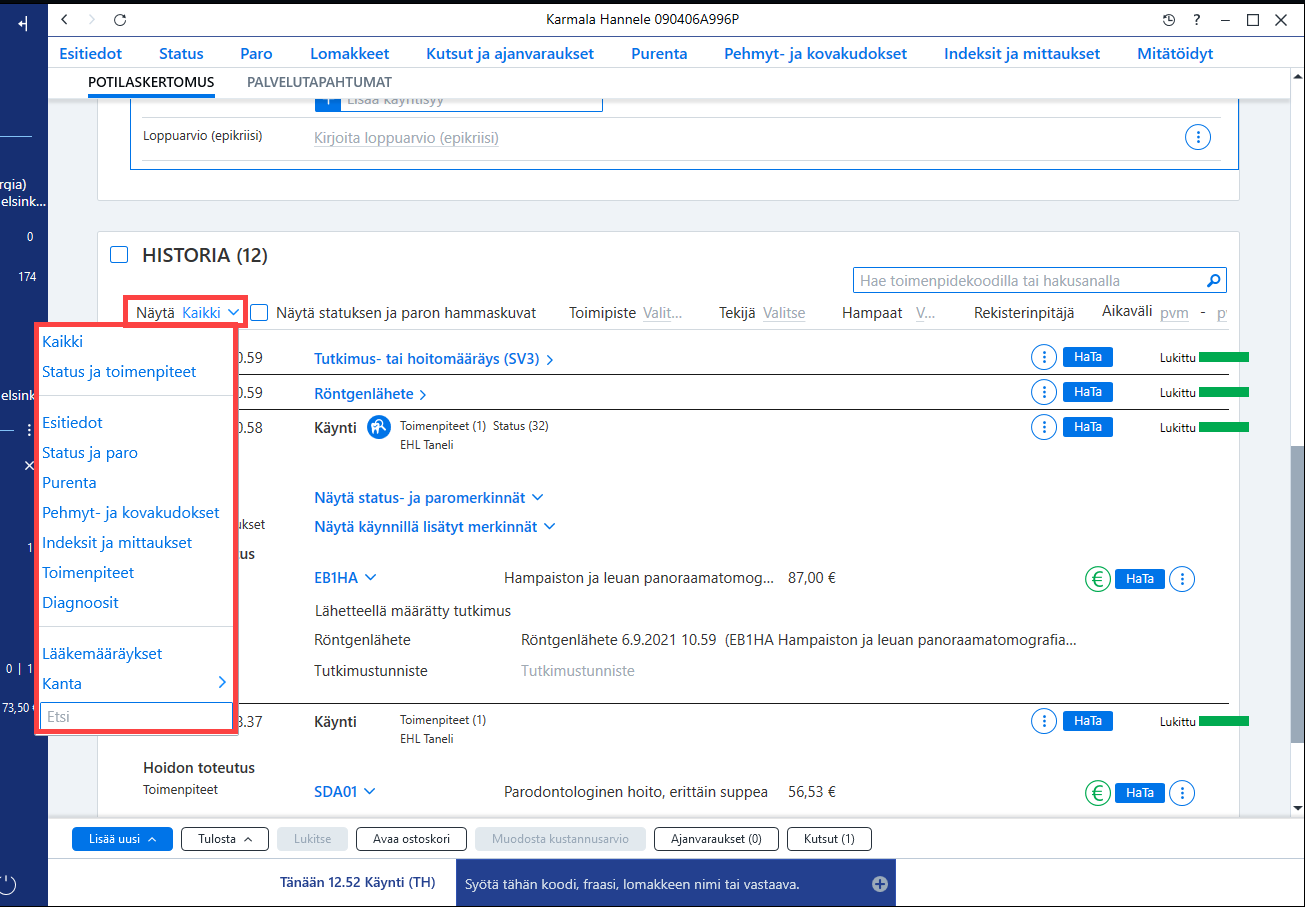Open the history clock icon in title bar
The width and height of the screenshot is (1305, 907).
pyautogui.click(x=1169, y=20)
